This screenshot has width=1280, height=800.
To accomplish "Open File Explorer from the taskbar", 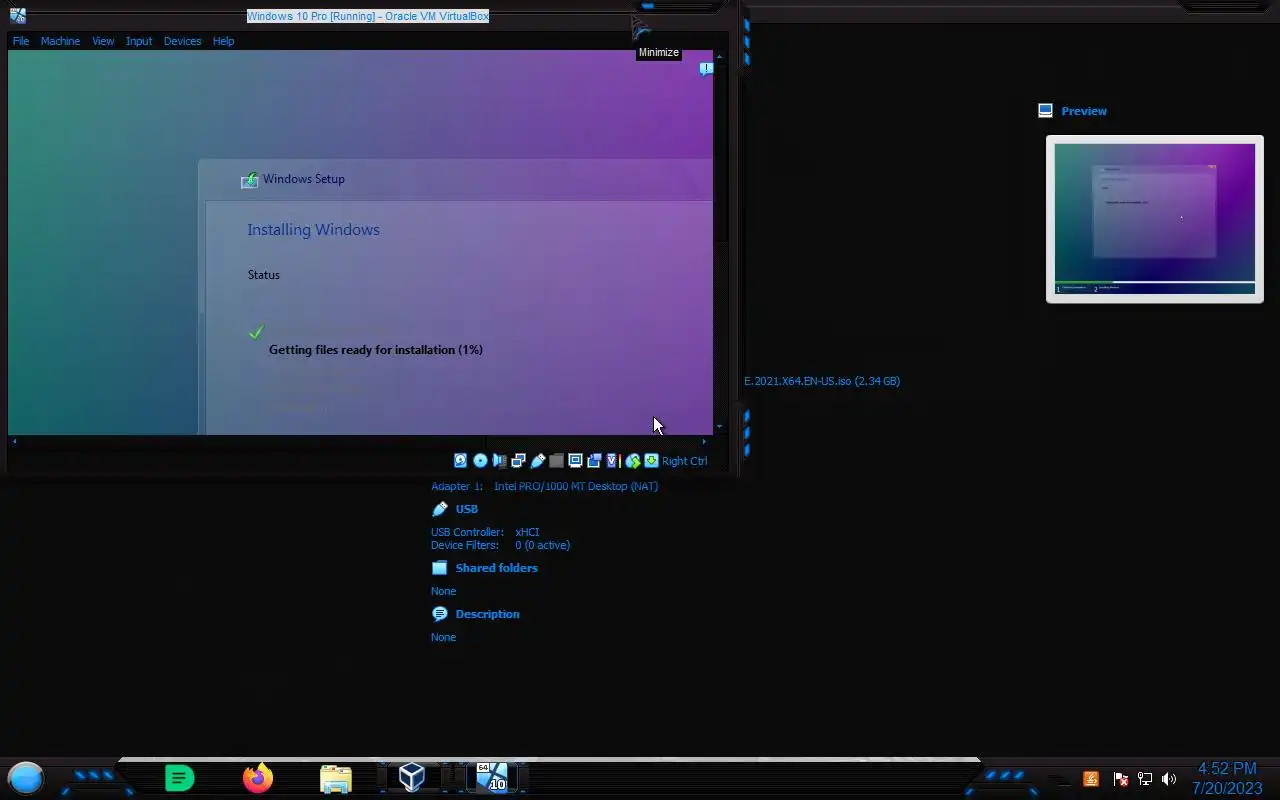I will click(x=336, y=778).
